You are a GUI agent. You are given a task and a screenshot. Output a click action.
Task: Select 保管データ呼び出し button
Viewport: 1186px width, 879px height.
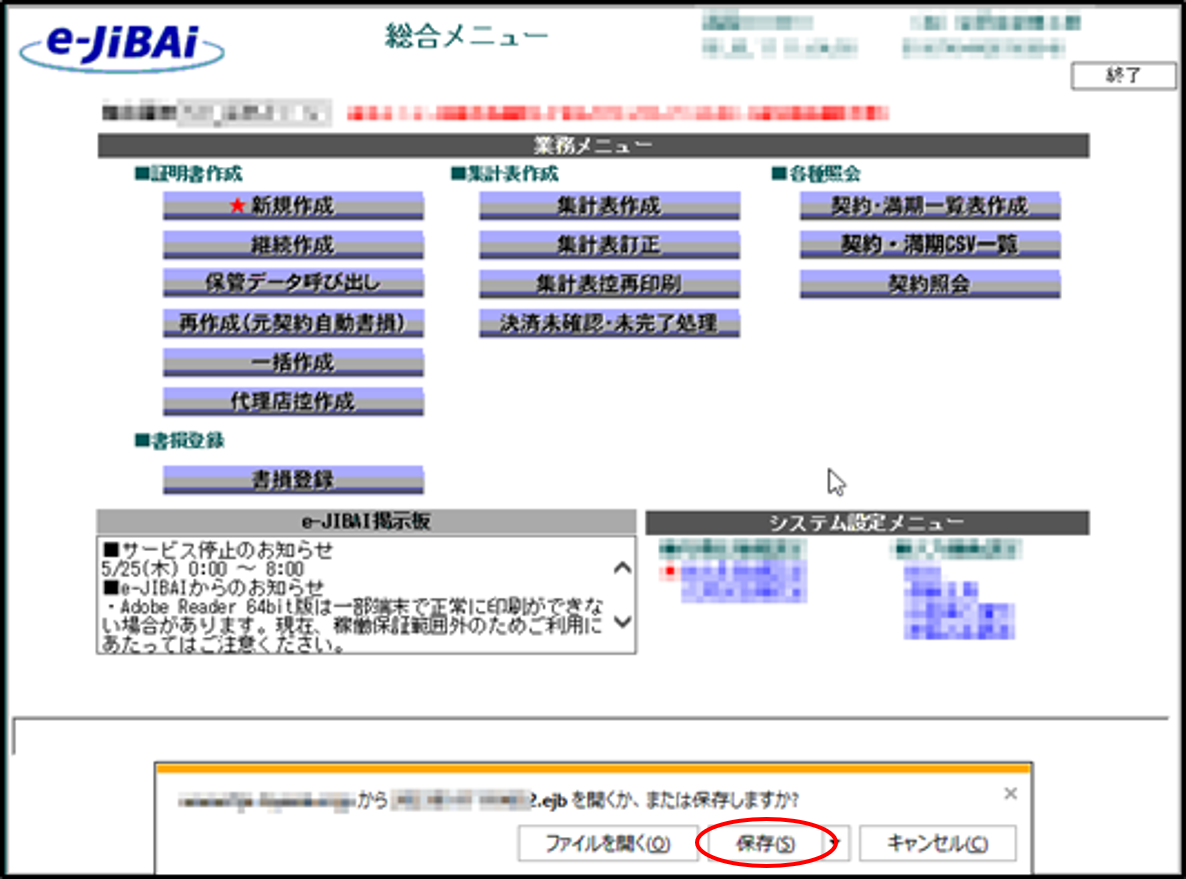coord(293,284)
